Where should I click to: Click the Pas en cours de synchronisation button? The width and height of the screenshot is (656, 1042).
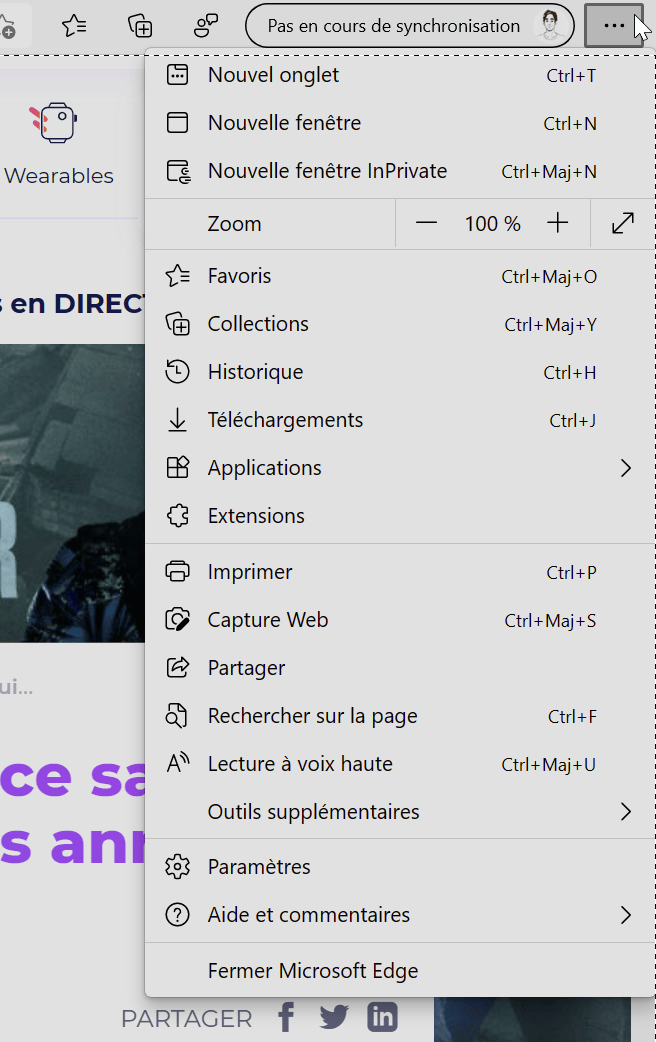click(409, 26)
